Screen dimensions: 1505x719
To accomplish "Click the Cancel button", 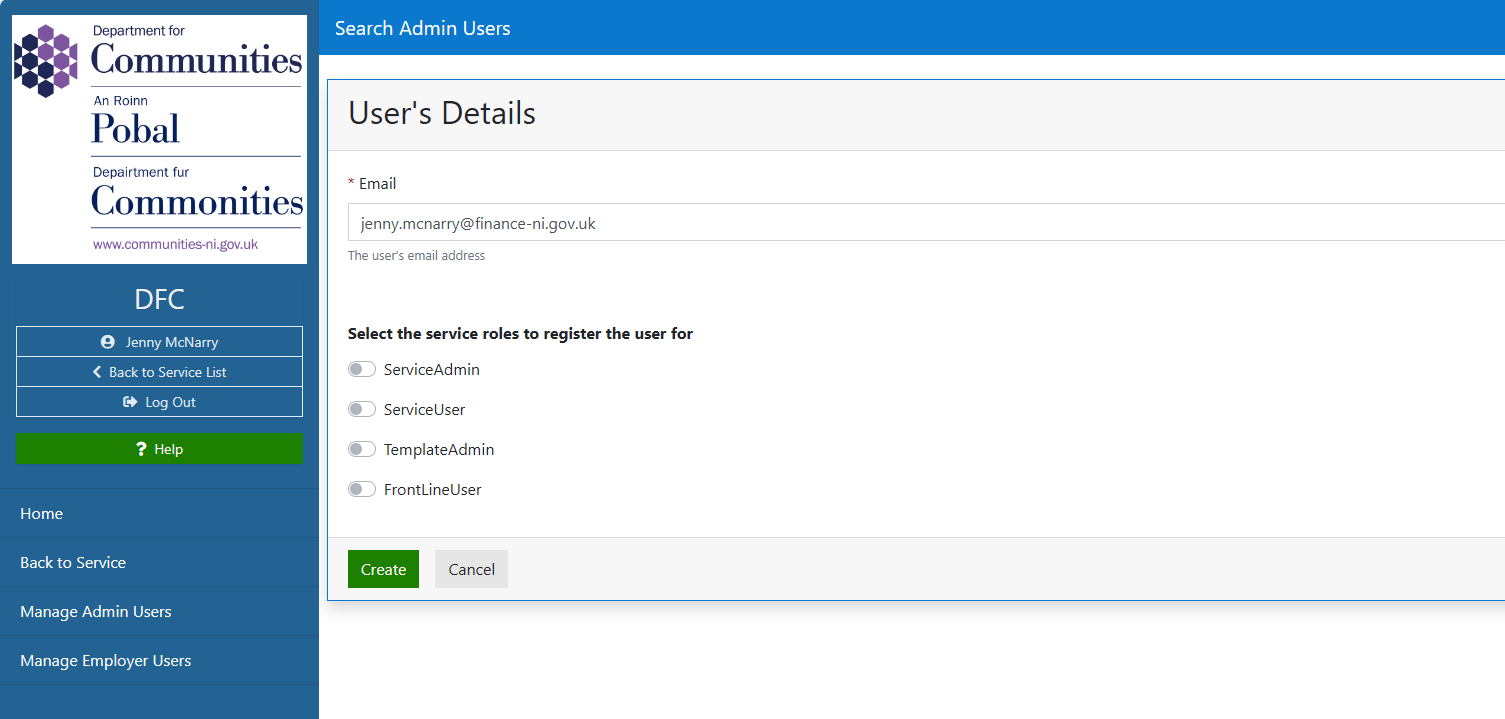I will tap(471, 569).
